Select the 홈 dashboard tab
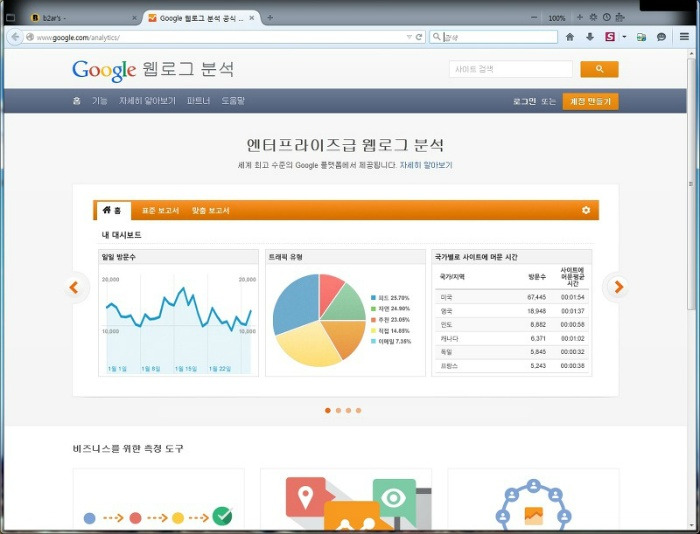This screenshot has height=534, width=700. click(112, 210)
